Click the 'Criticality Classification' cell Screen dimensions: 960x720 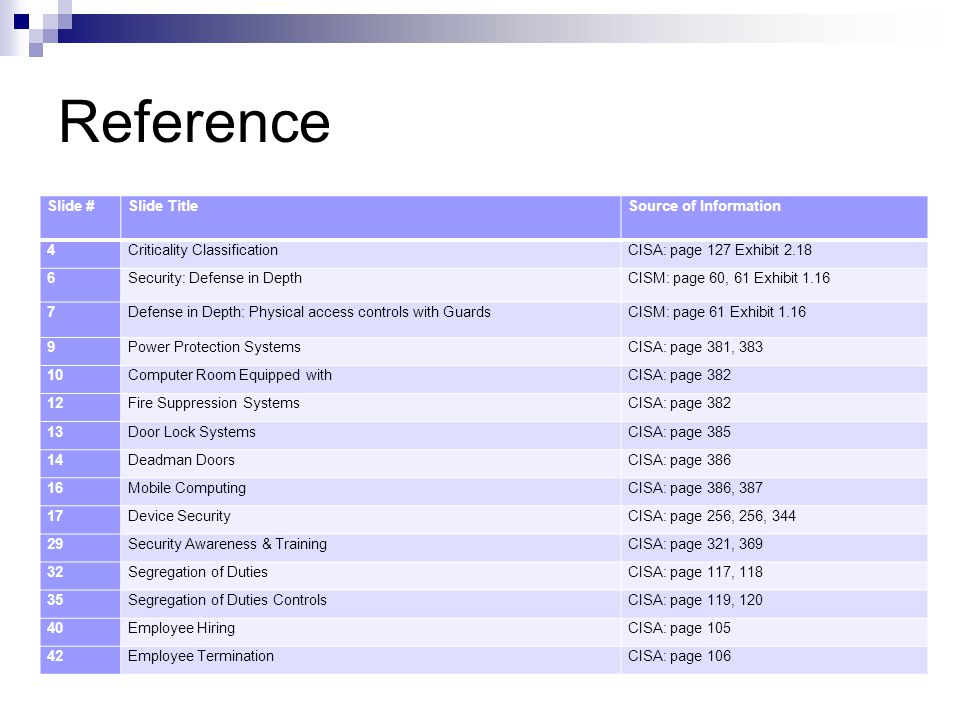(370, 254)
